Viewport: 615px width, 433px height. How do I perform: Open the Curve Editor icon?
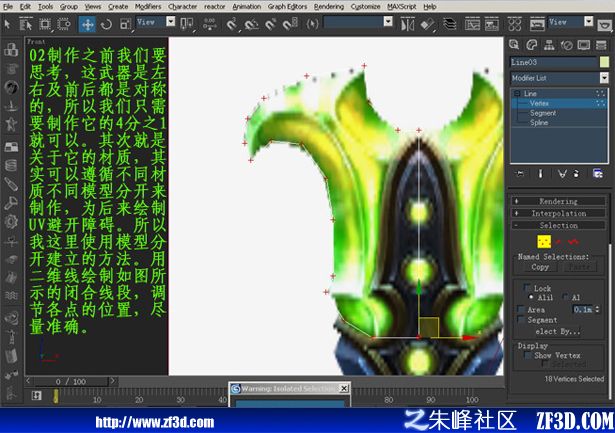point(472,24)
